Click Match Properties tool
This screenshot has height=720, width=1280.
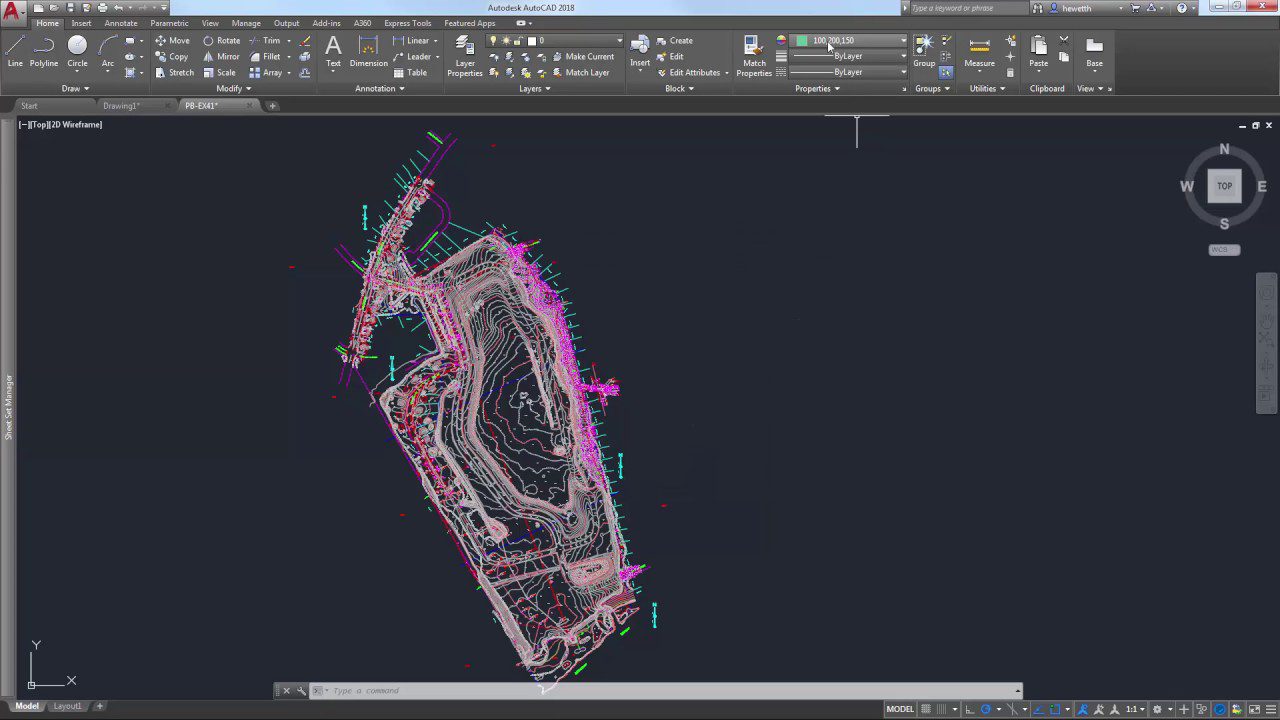pos(754,55)
